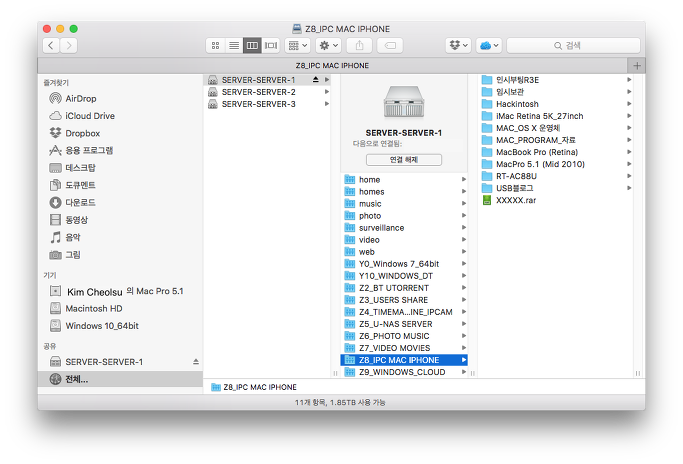Open the Z9_WINDOWS_CLOUD folder

pyautogui.click(x=404, y=372)
